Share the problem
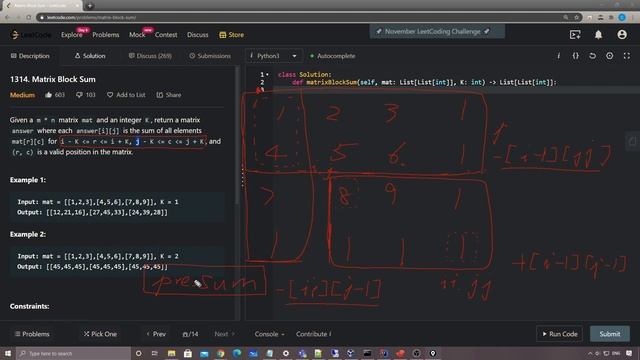The width and height of the screenshot is (640, 360). (x=169, y=95)
